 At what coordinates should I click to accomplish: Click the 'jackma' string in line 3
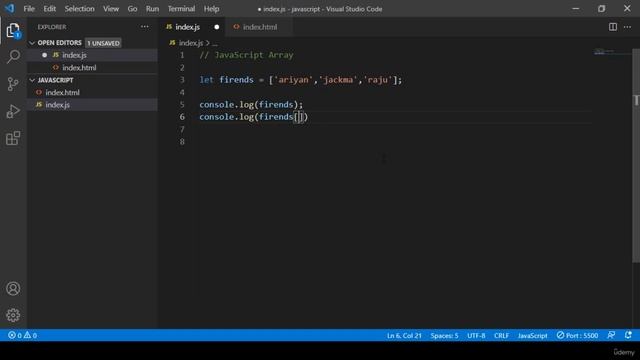click(x=338, y=80)
